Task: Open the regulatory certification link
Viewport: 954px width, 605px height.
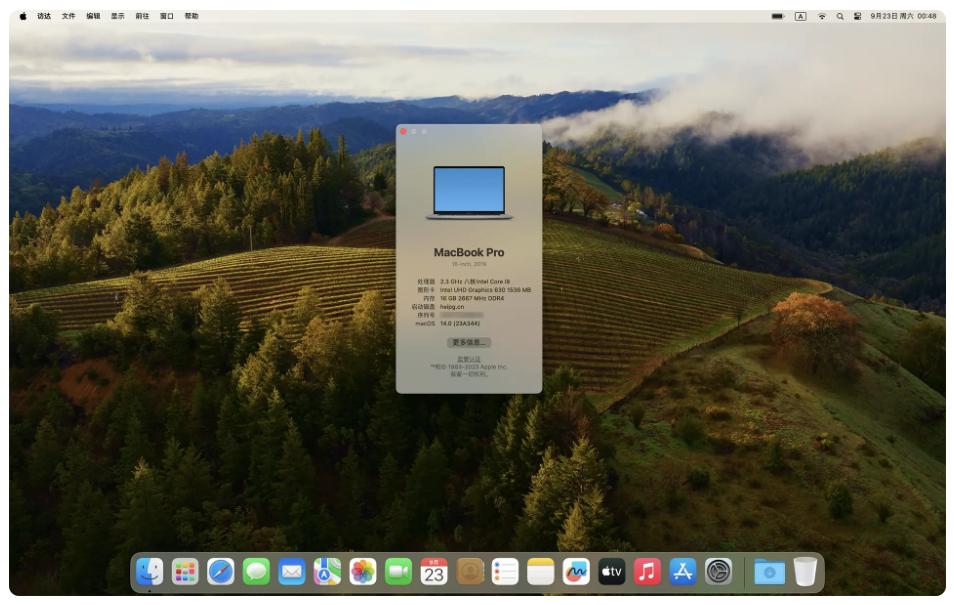Action: 468,359
